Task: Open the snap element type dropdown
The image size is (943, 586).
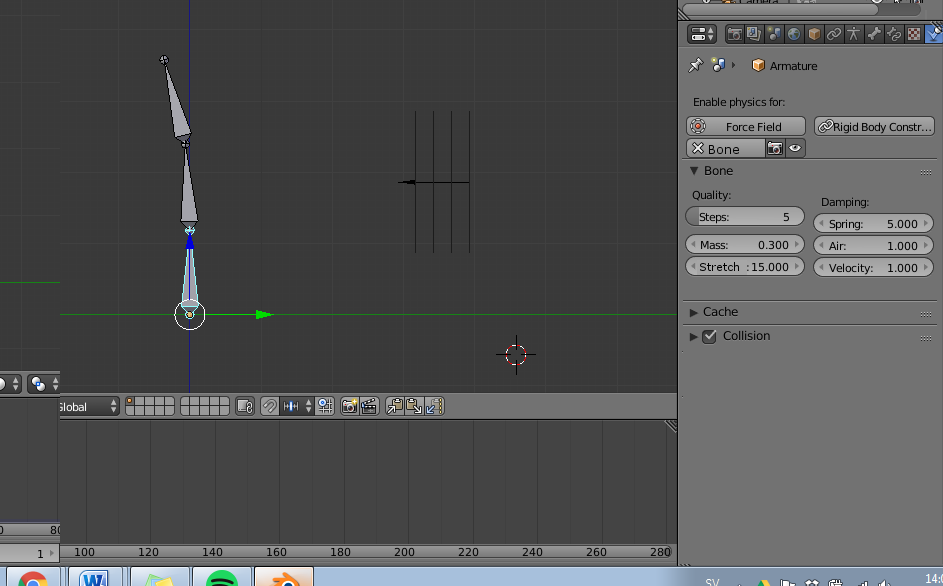Action: (x=297, y=407)
